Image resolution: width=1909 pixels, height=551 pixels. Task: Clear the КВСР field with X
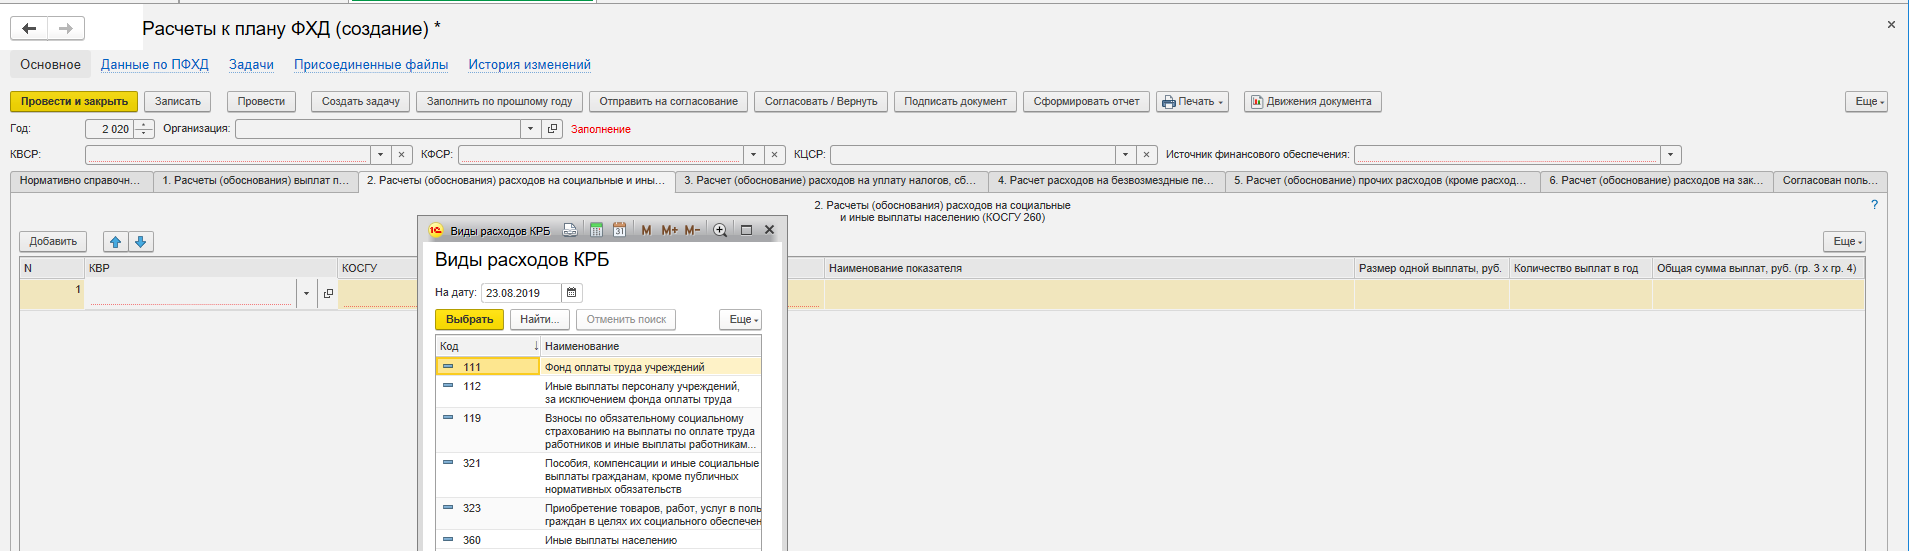[x=401, y=155]
